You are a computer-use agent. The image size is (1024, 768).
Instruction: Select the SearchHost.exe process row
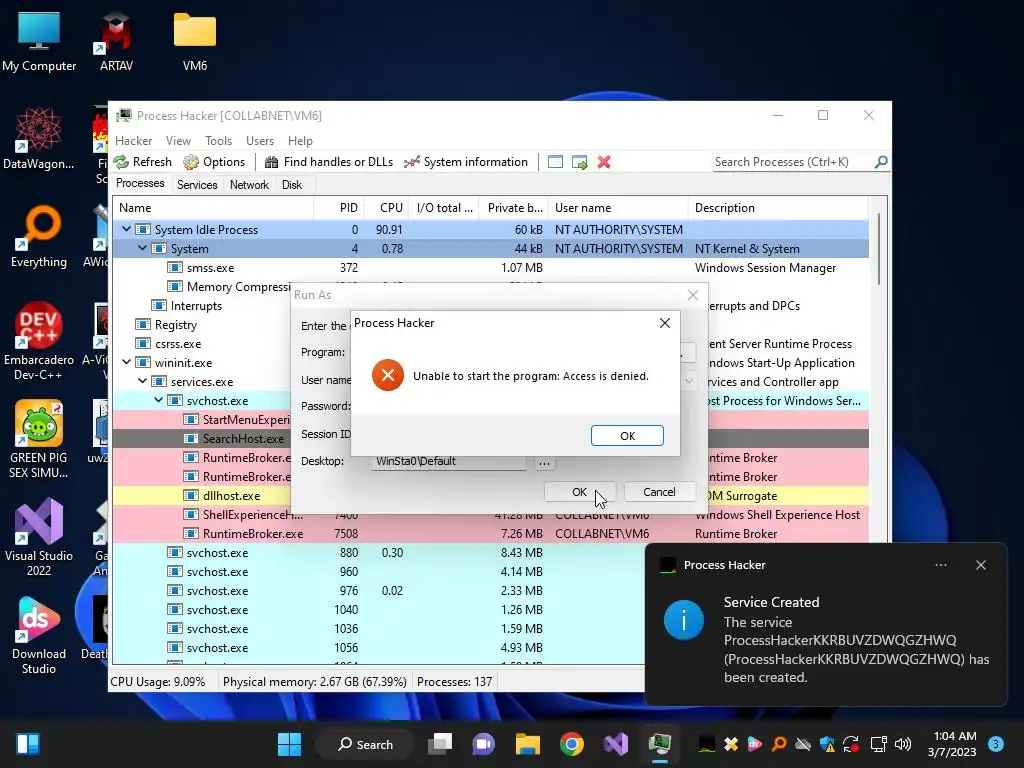click(x=490, y=439)
